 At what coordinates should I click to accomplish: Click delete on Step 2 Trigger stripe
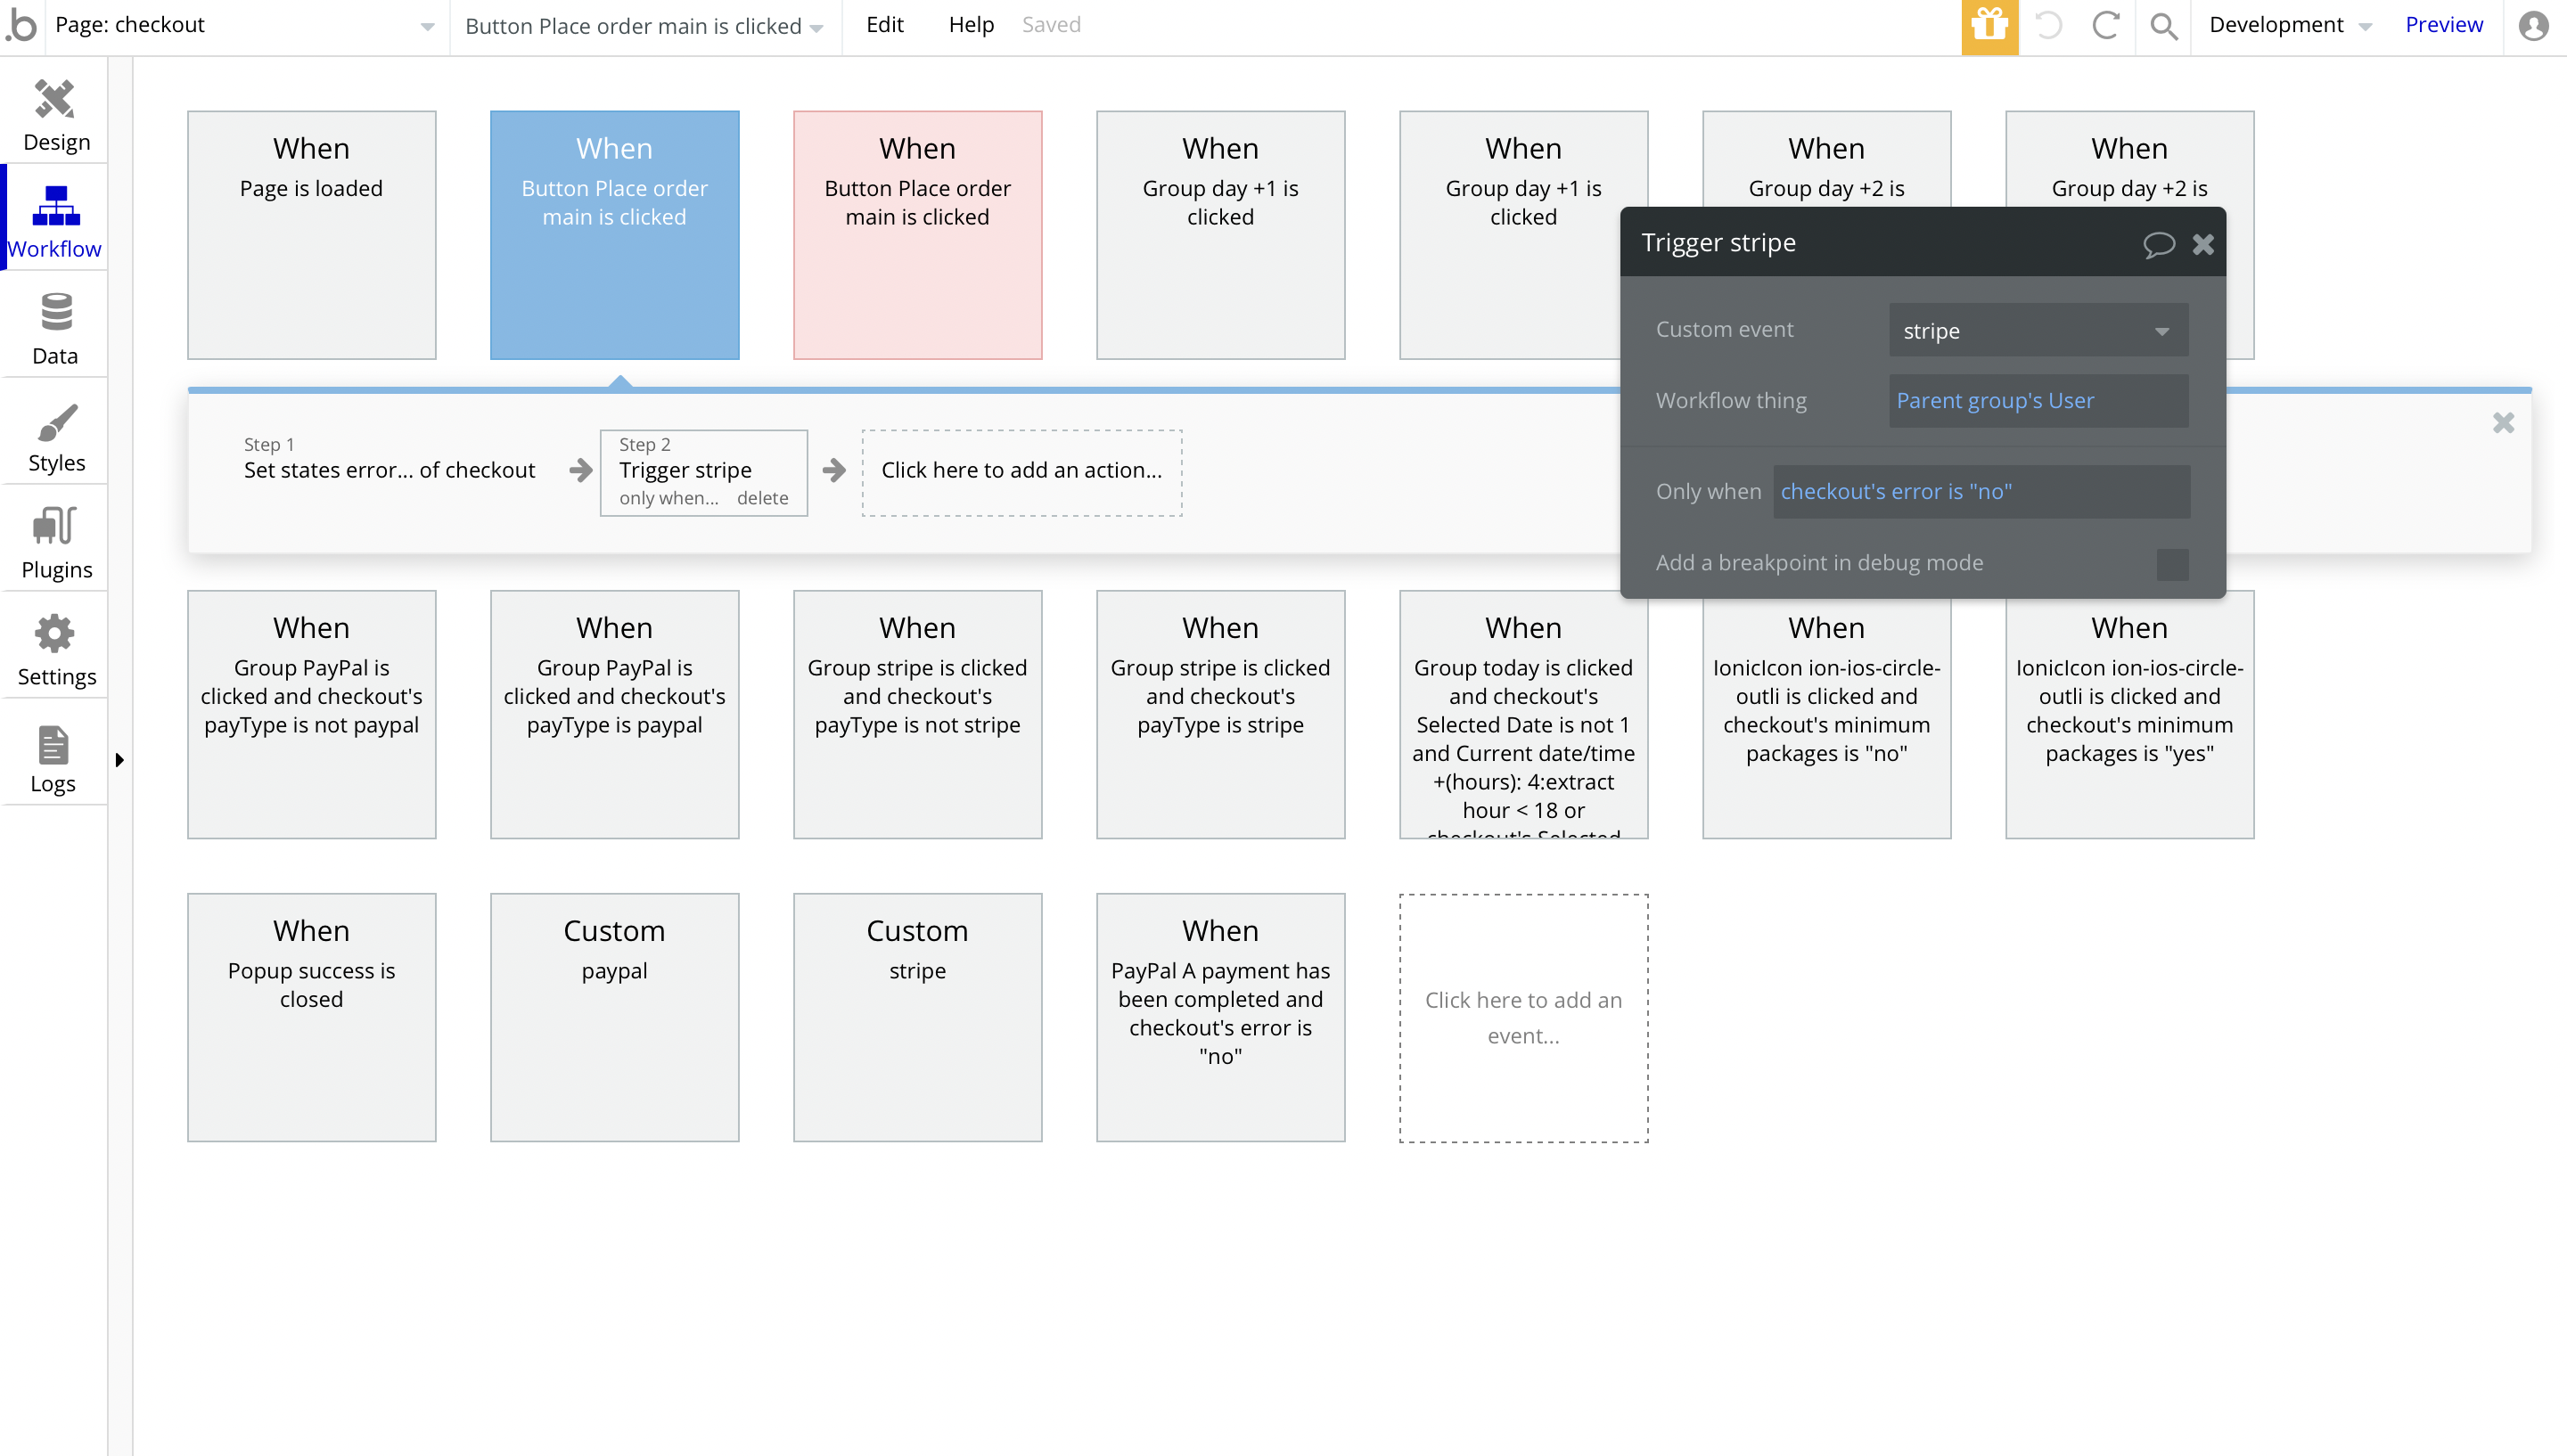762,498
